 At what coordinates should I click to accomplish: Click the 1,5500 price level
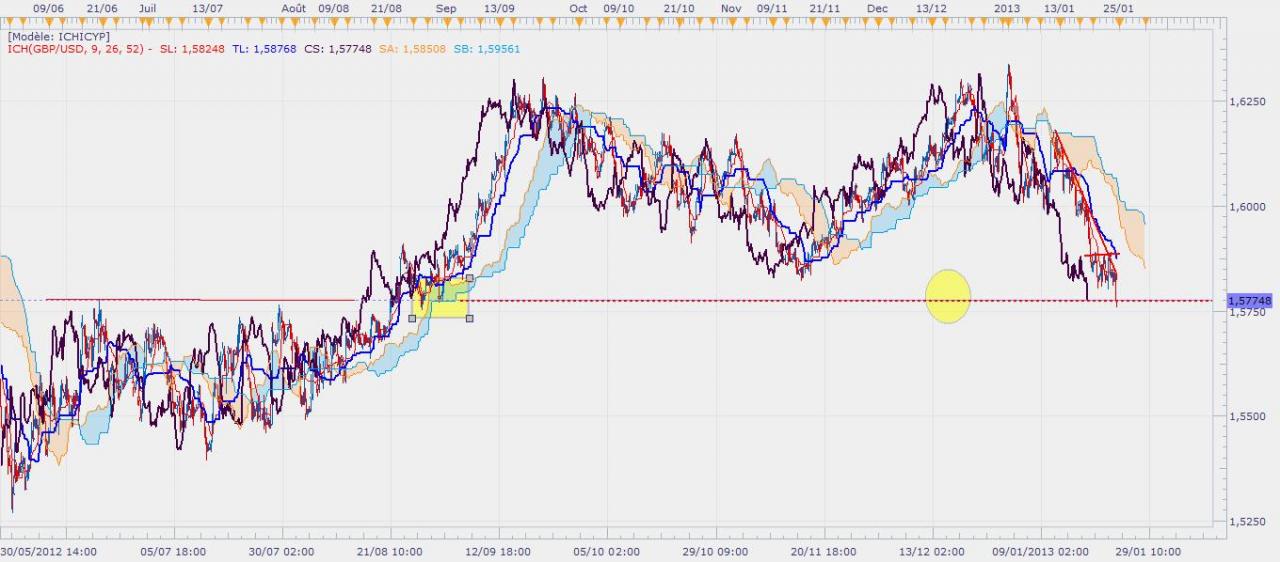pos(1246,416)
